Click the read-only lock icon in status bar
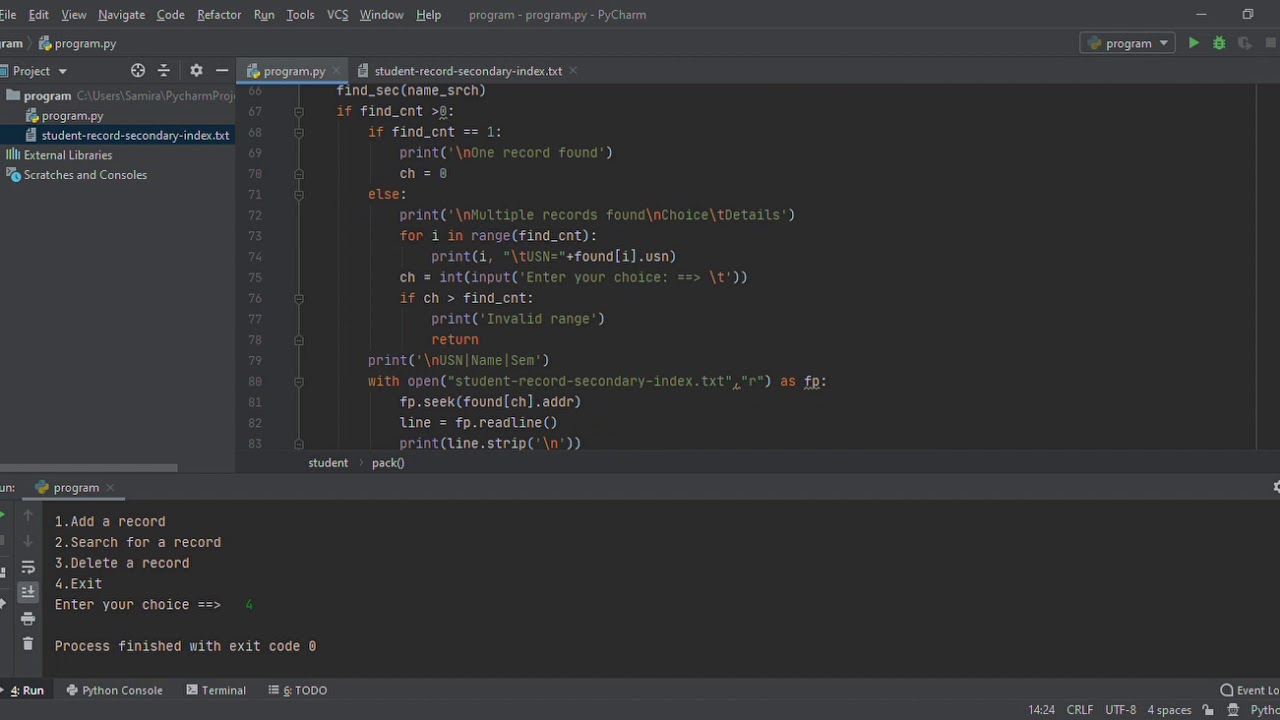1280x720 pixels. click(x=1208, y=710)
